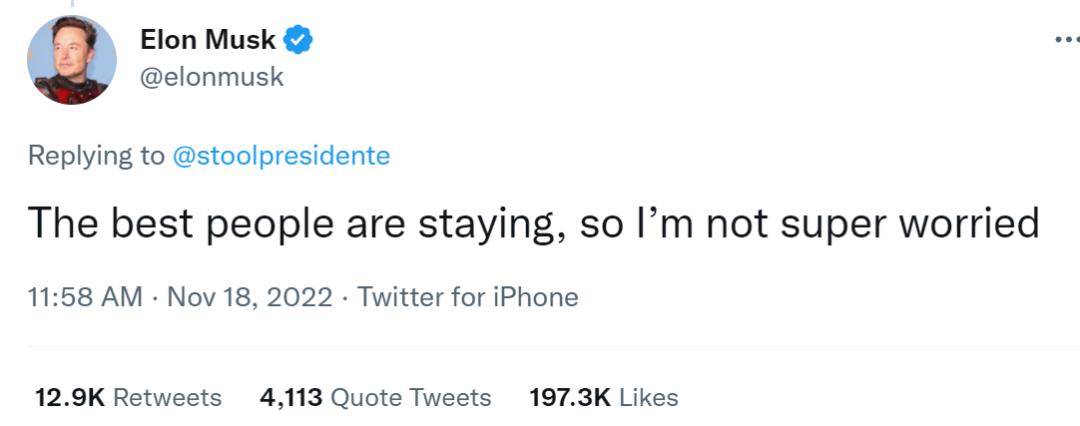
Task: Visit the @stoolpresidente profile link
Action: [x=281, y=156]
